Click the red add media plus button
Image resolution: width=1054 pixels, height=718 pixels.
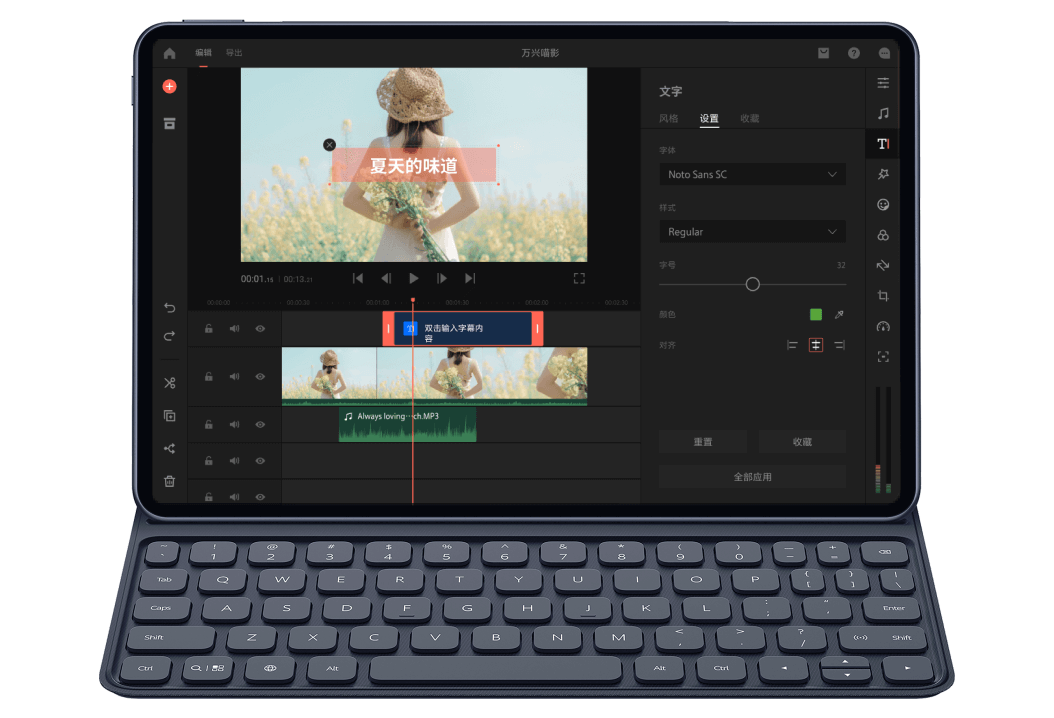coord(169,87)
